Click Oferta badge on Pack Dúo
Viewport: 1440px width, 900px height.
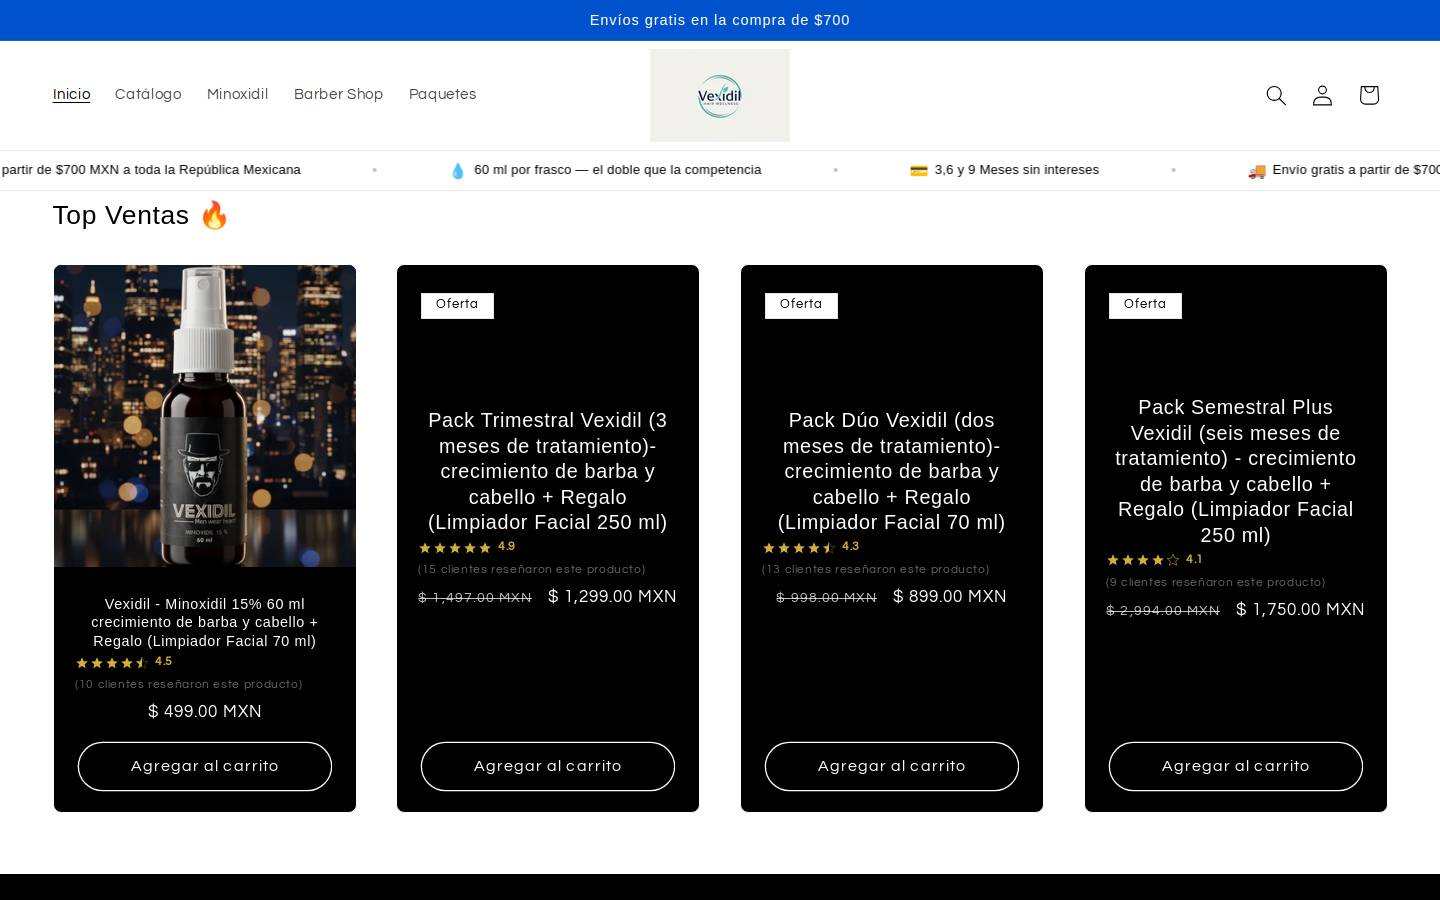point(802,305)
